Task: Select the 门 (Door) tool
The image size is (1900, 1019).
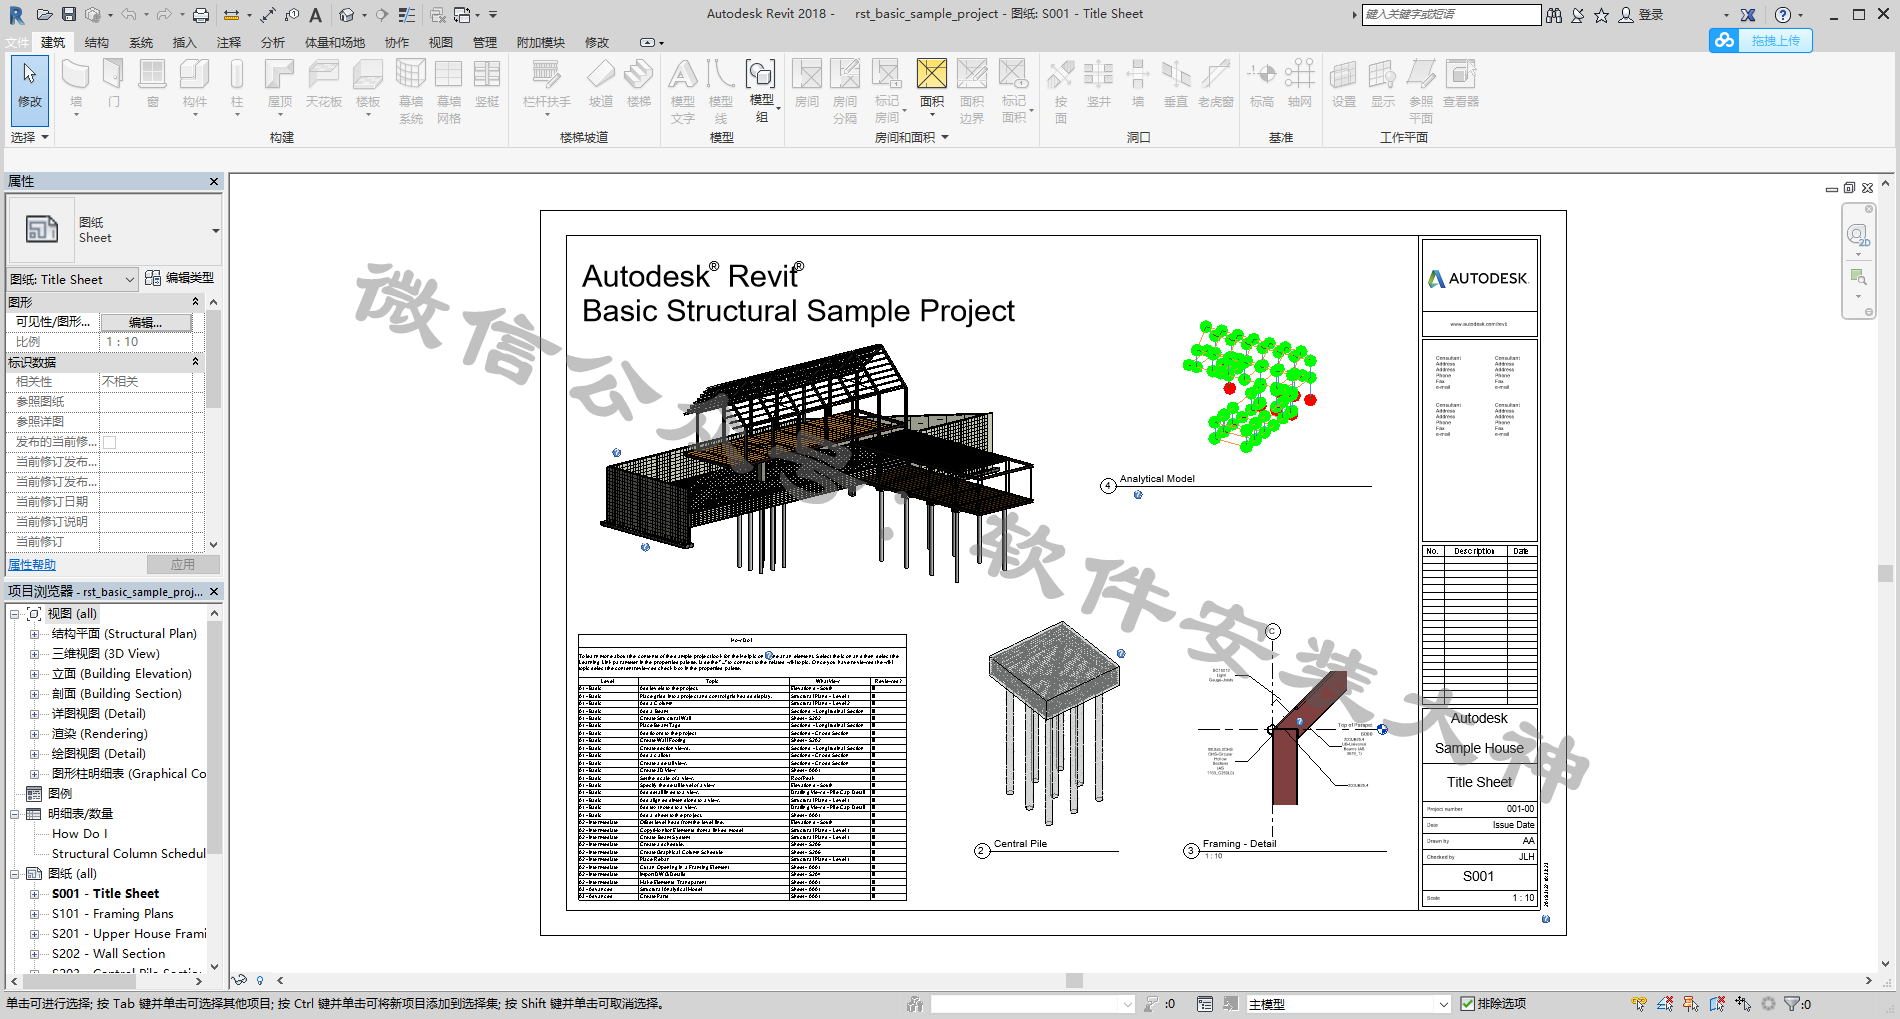Action: [x=114, y=84]
